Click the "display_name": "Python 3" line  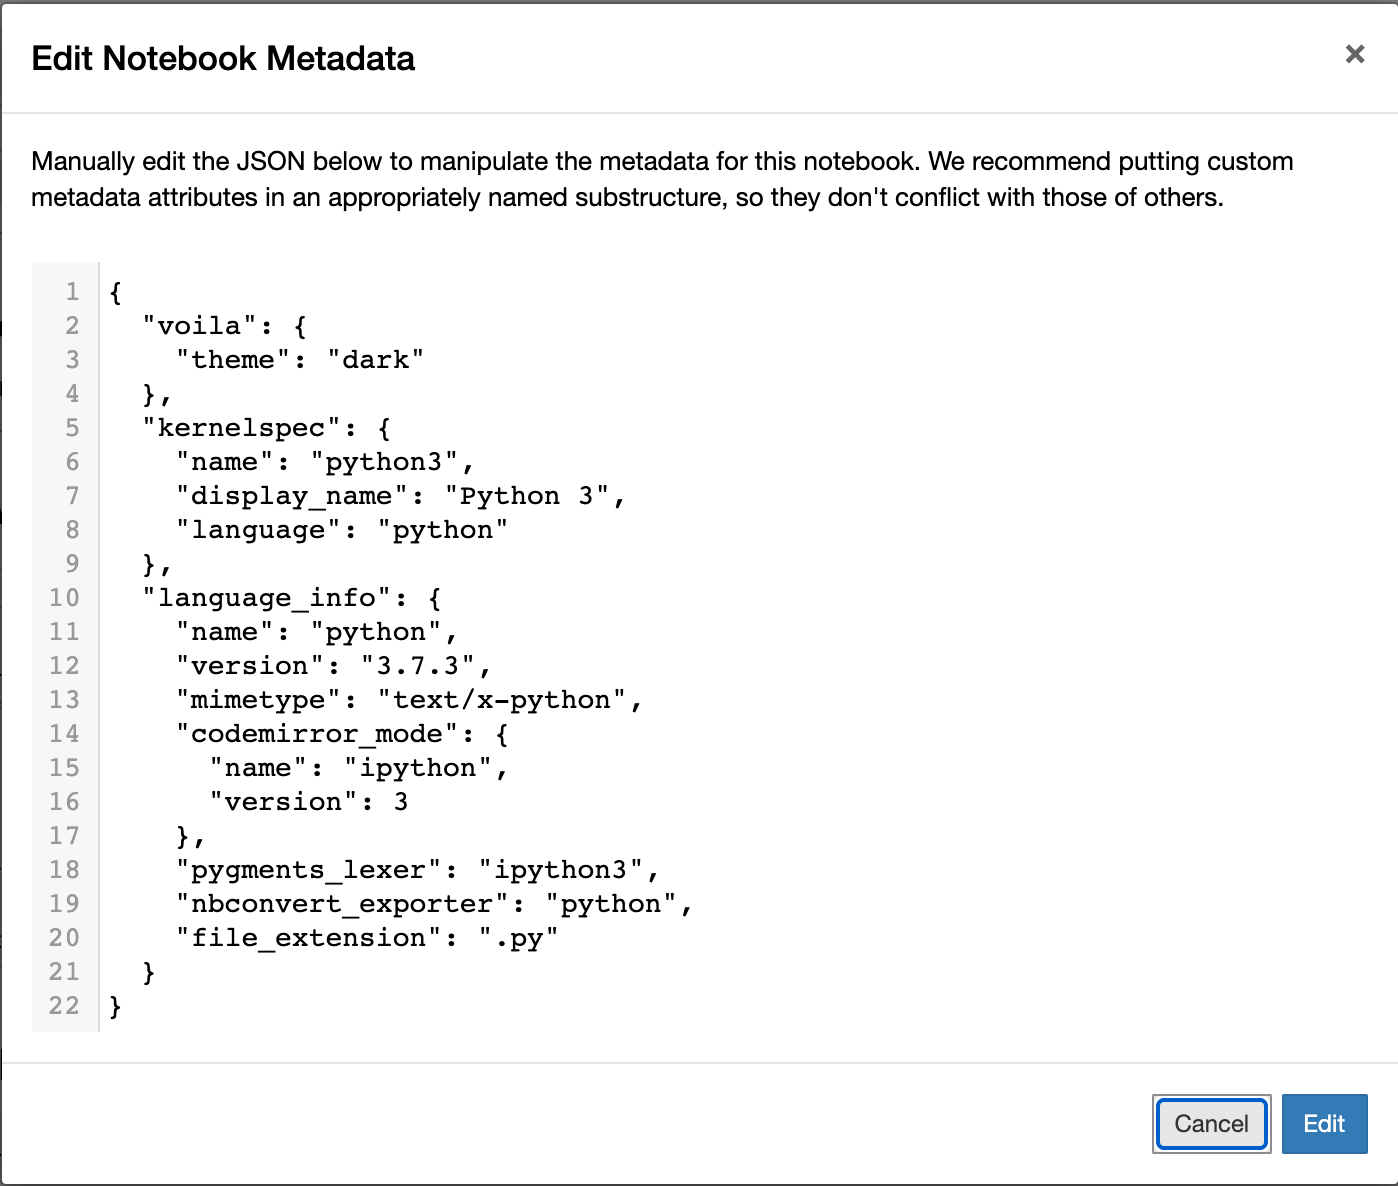[401, 496]
